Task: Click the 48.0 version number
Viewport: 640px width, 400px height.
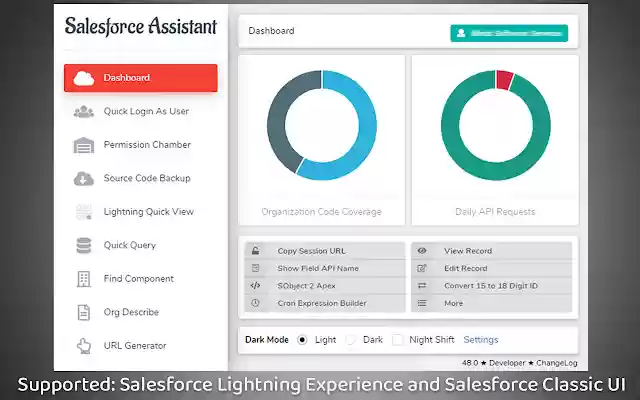Action: coord(470,363)
